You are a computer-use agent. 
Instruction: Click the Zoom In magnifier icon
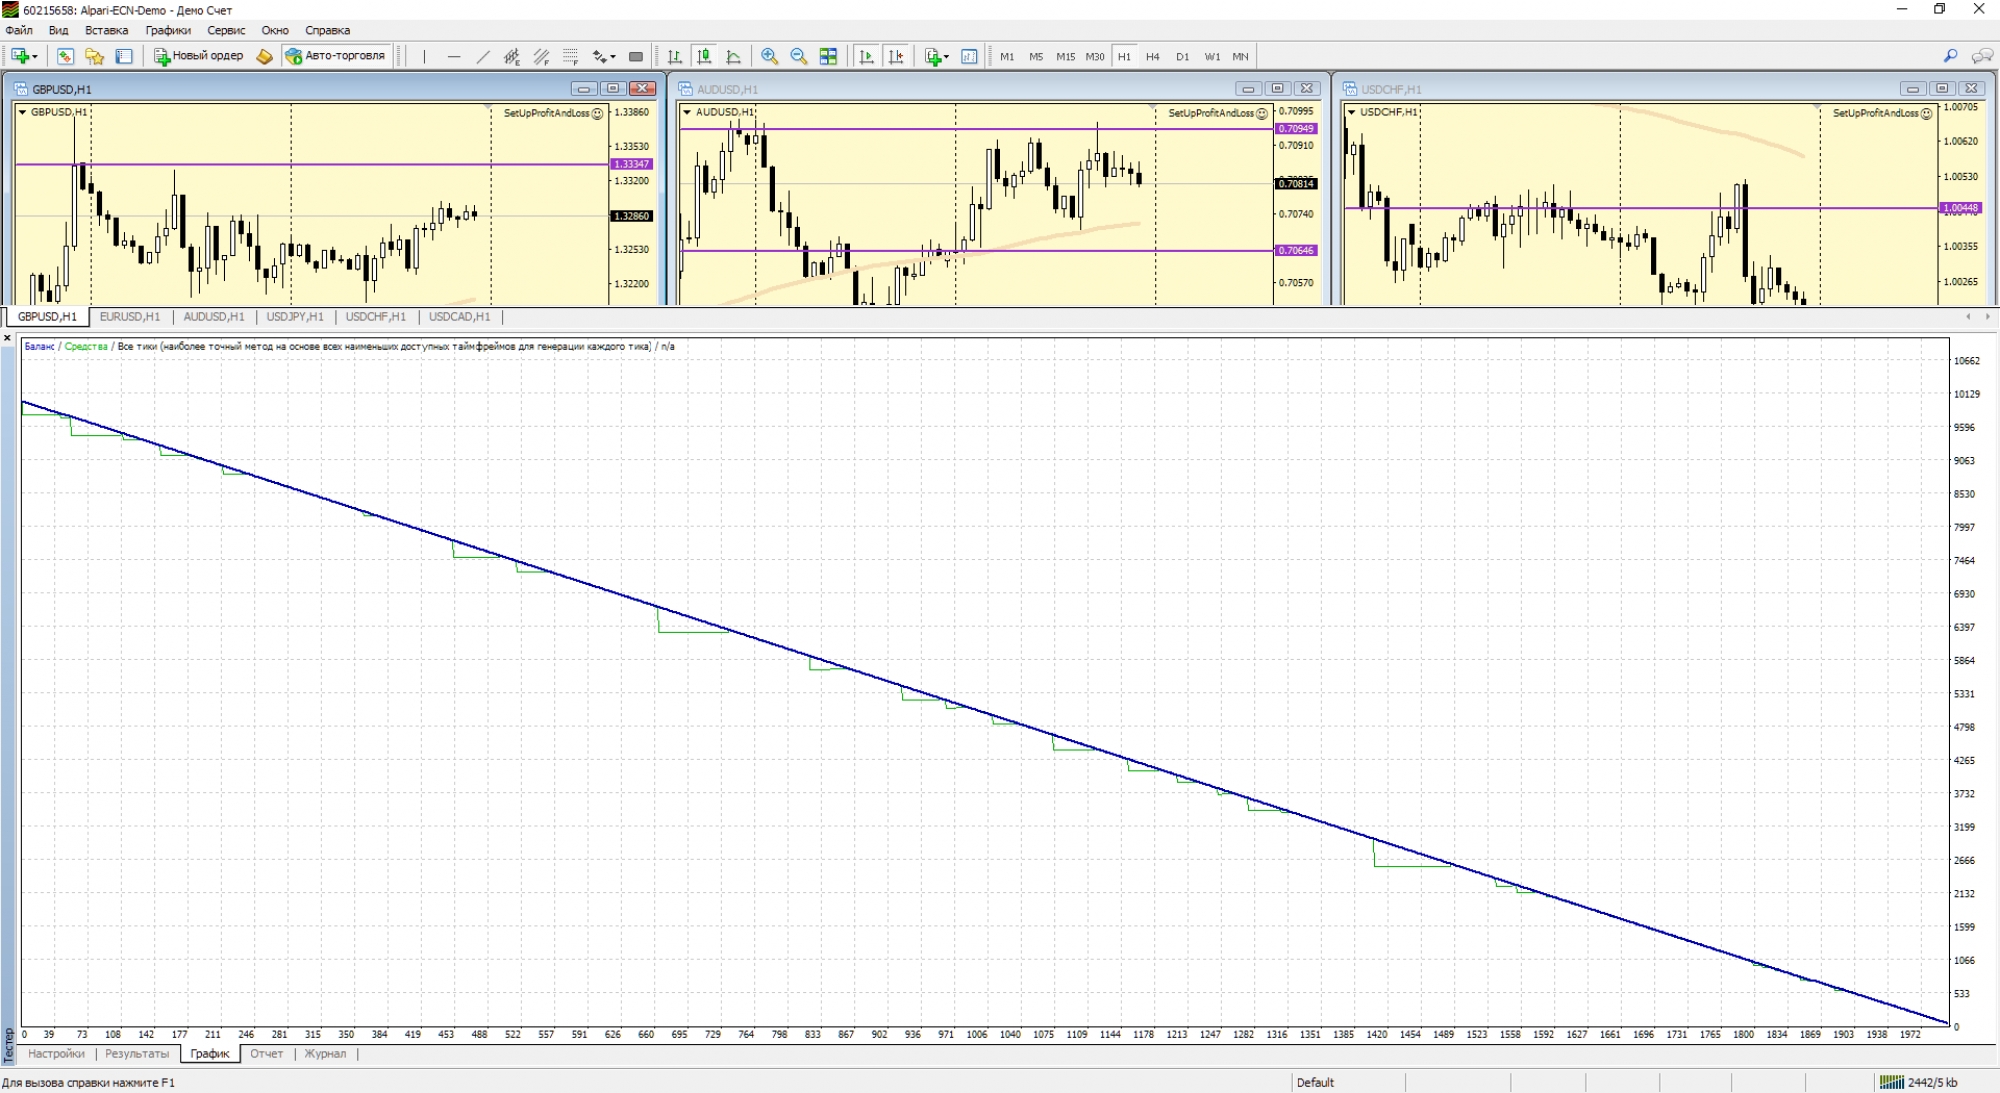tap(769, 57)
